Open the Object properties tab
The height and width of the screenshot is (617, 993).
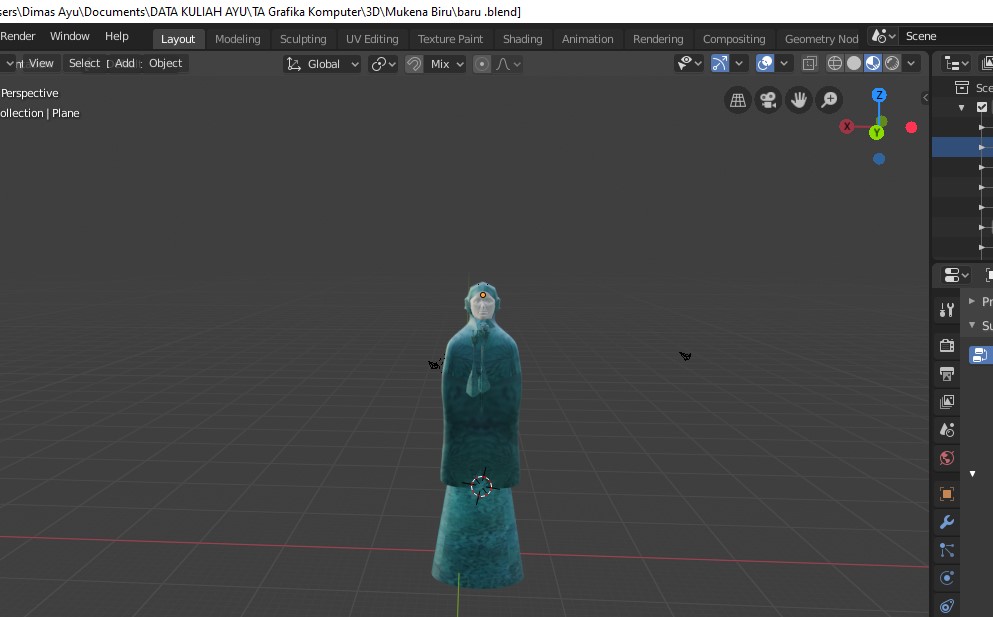[x=946, y=494]
